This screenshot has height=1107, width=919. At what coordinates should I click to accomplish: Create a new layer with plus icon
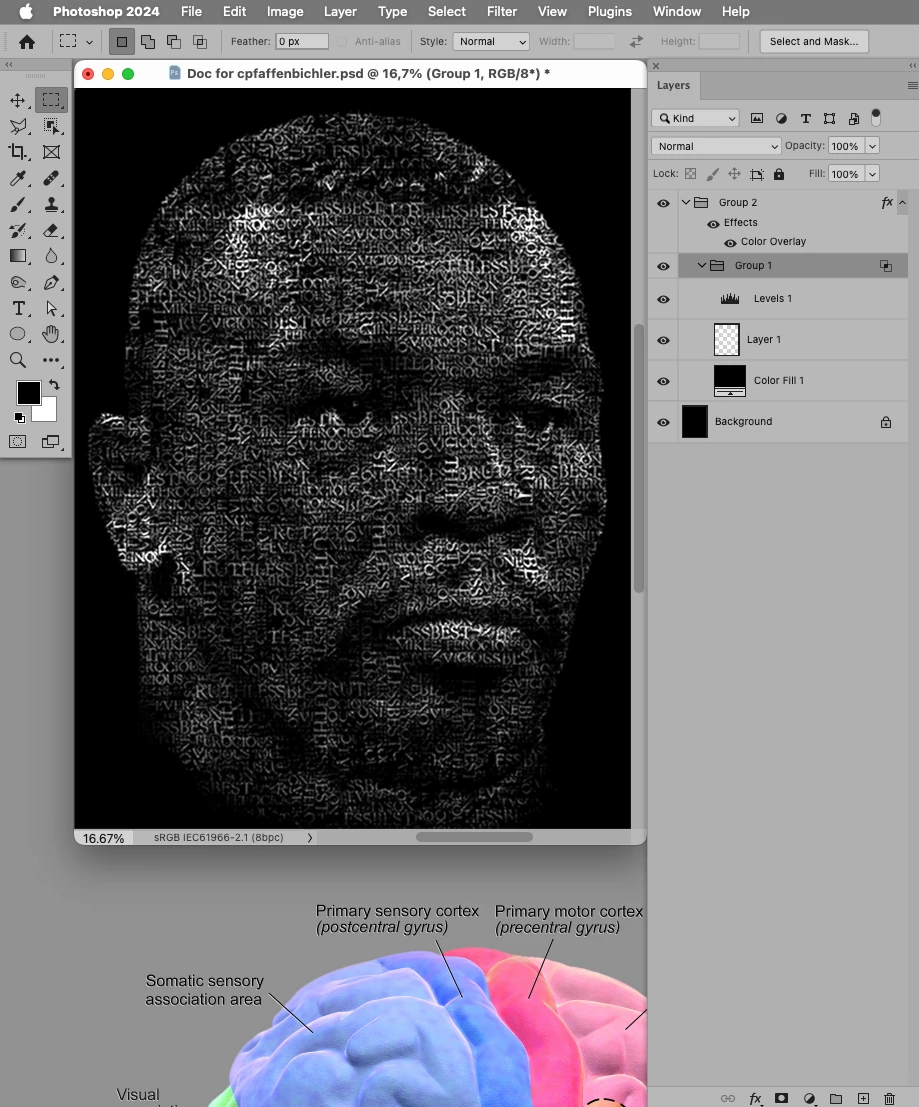(863, 1099)
